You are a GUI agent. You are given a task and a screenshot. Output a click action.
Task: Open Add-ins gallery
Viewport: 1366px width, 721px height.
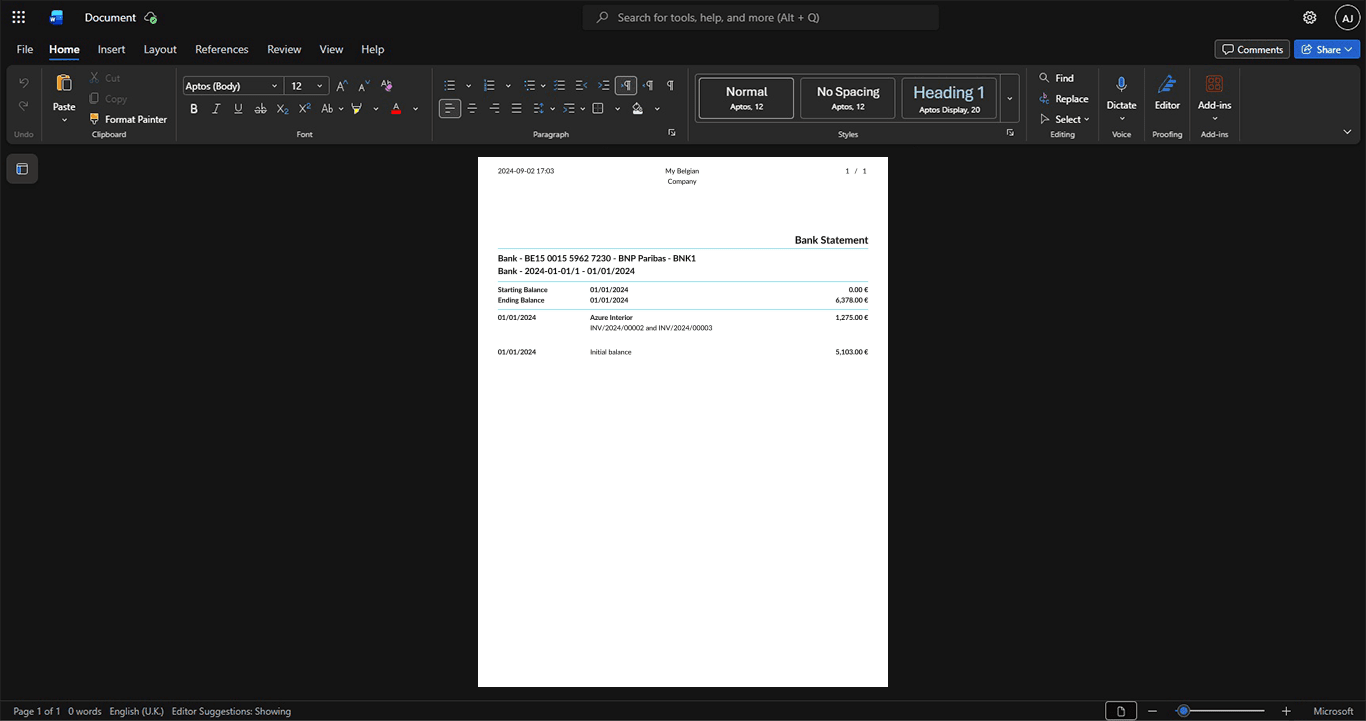(1214, 92)
